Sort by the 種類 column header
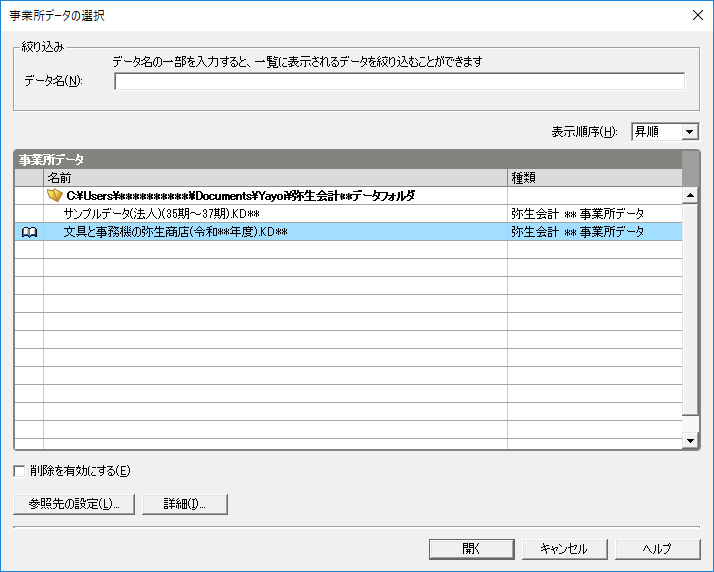 595,178
